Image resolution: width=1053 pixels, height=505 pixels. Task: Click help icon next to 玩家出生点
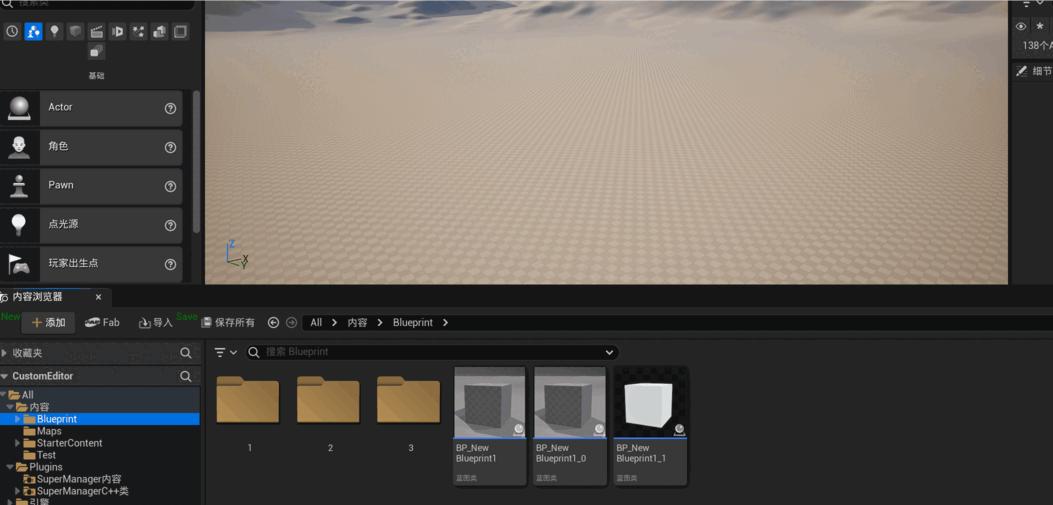coord(170,265)
